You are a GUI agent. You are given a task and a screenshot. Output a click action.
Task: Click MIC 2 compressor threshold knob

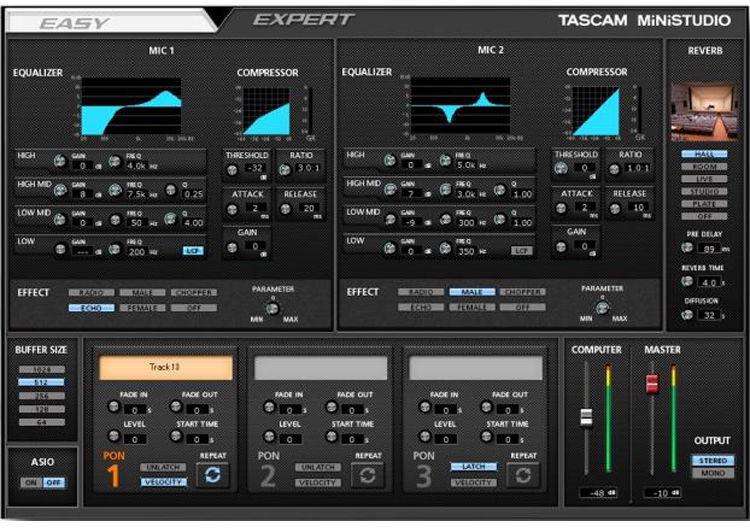click(x=561, y=168)
